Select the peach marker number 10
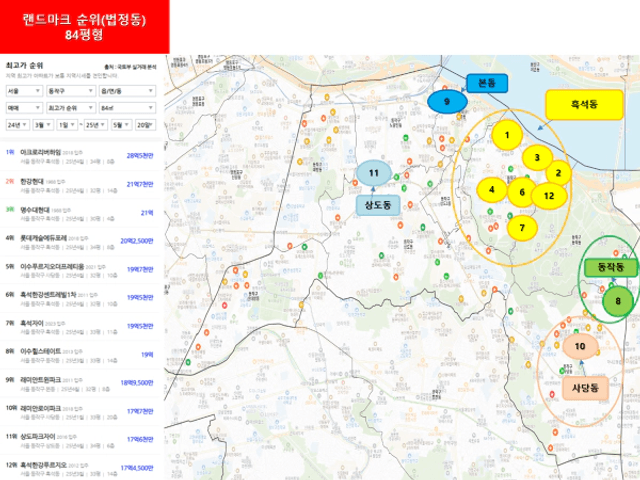 [580, 346]
